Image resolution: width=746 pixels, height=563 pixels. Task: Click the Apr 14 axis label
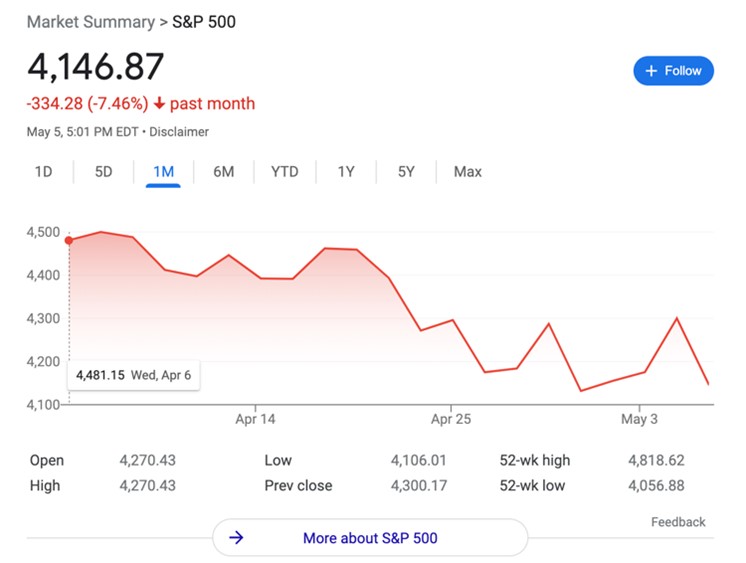tap(255, 419)
